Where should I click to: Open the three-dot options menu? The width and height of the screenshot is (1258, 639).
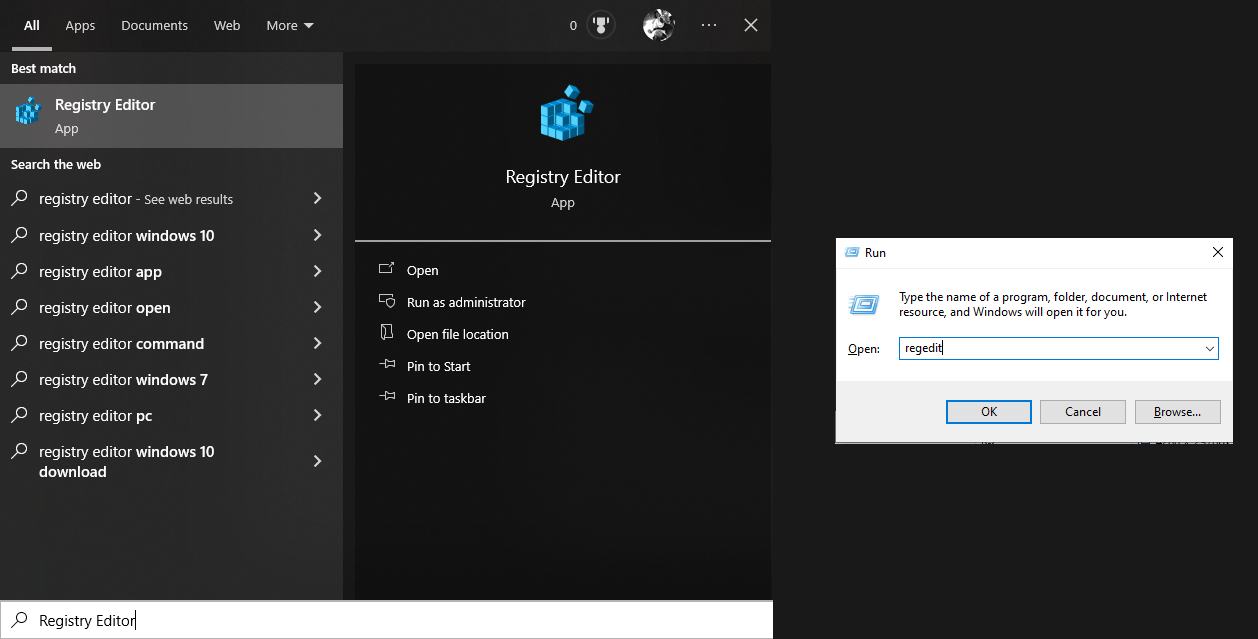coord(709,25)
